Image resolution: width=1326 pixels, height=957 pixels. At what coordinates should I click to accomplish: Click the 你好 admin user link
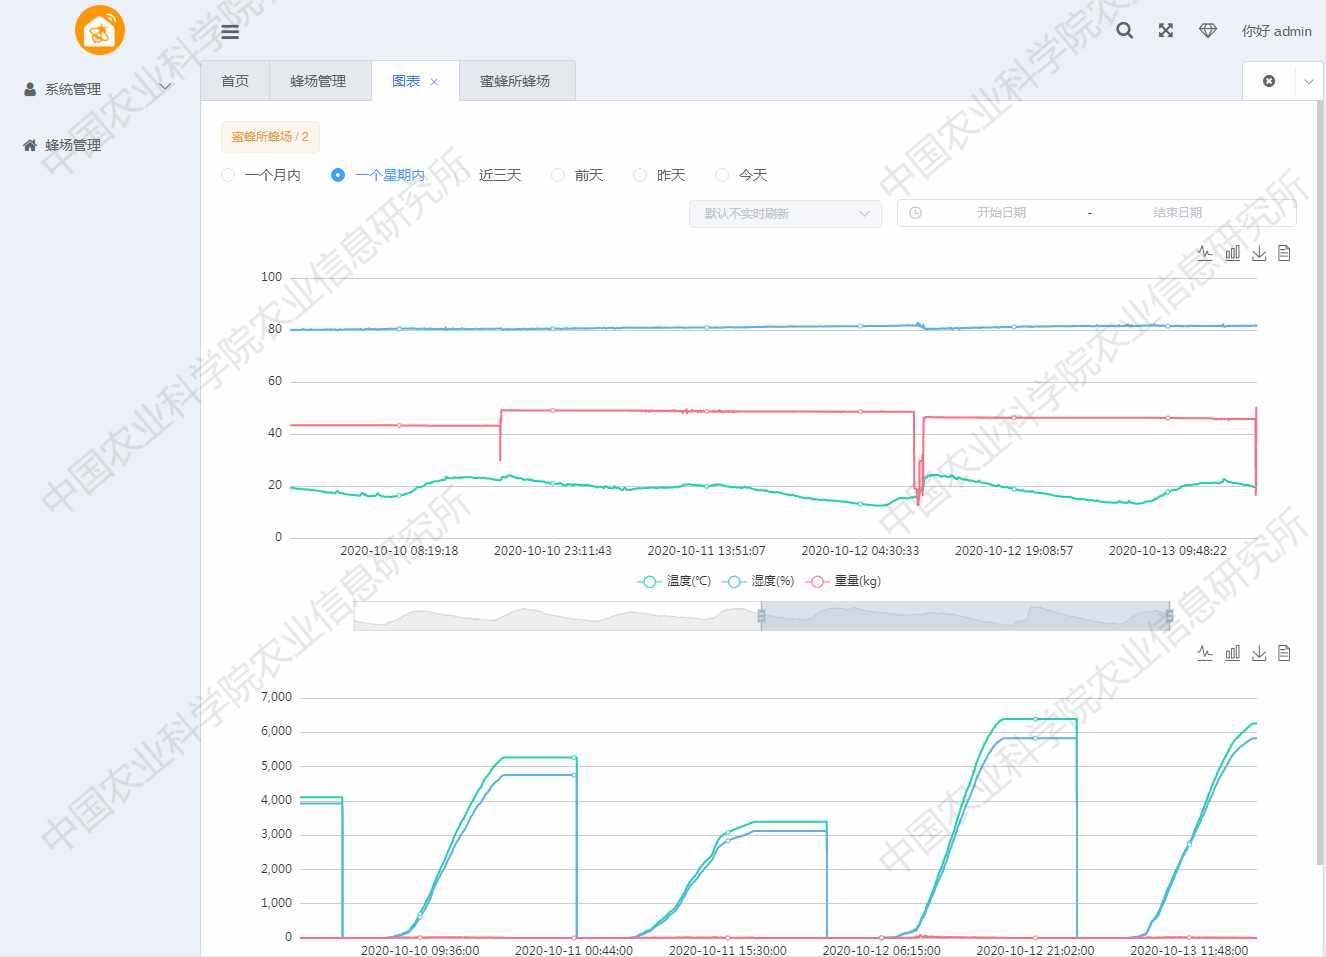1276,31
